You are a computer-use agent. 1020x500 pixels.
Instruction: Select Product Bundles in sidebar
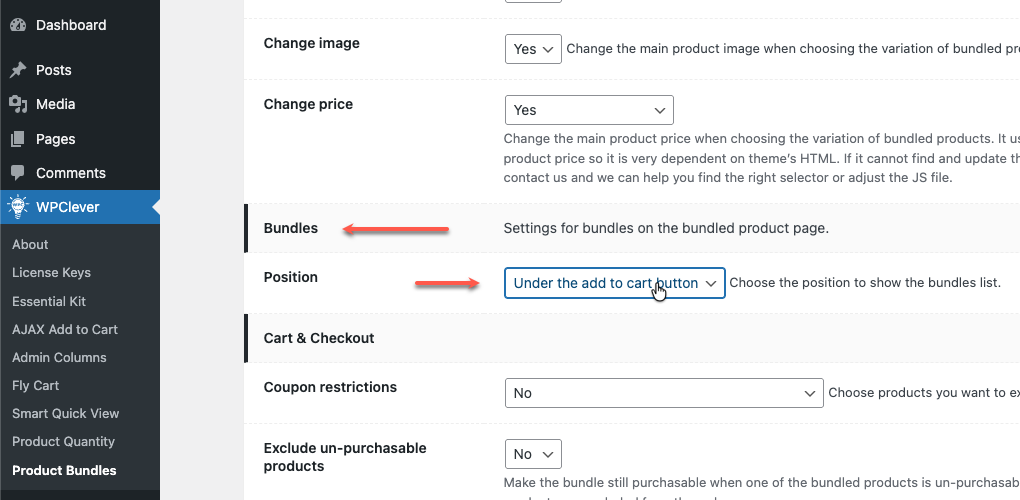(64, 470)
